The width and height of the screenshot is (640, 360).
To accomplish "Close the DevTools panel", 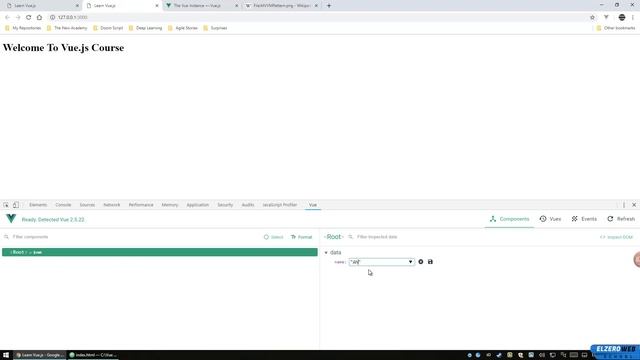I will [634, 205].
